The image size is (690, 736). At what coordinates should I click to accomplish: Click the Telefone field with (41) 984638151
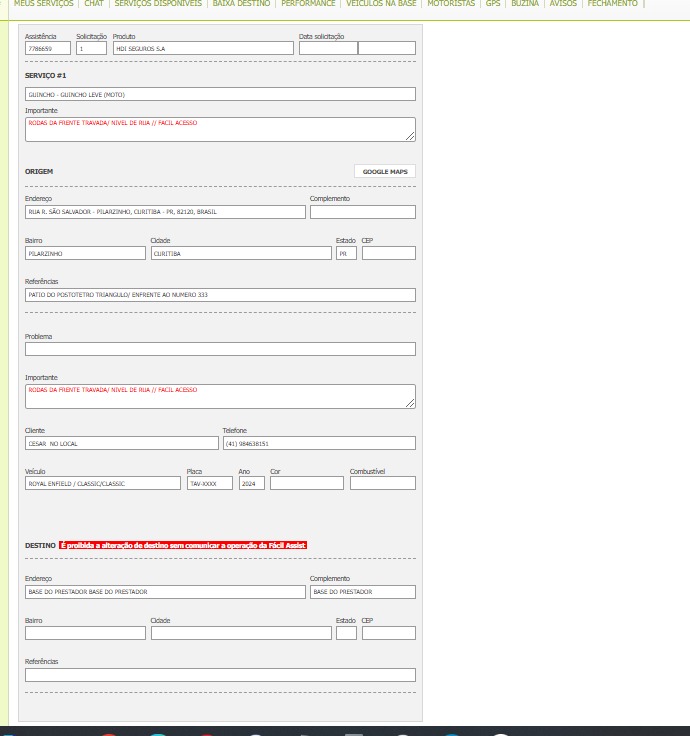[318, 443]
